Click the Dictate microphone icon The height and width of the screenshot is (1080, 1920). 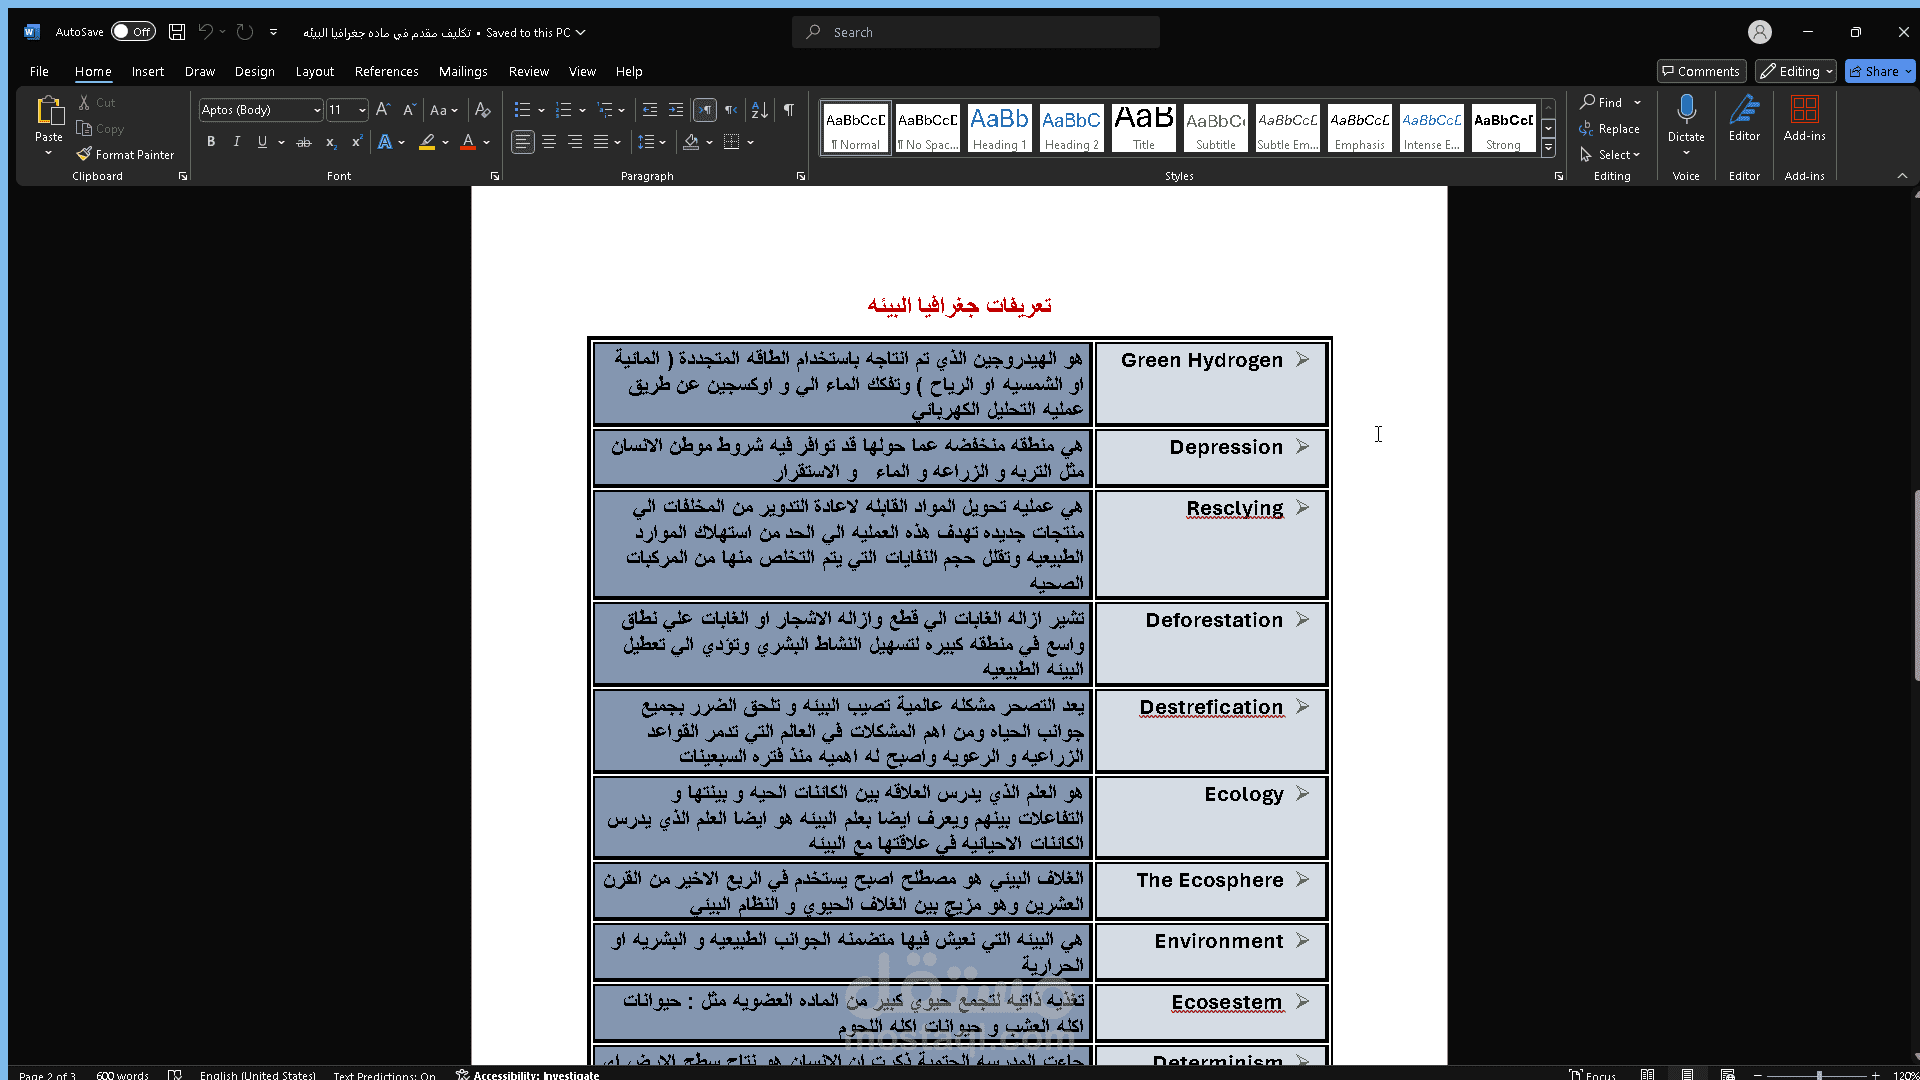[1686, 110]
